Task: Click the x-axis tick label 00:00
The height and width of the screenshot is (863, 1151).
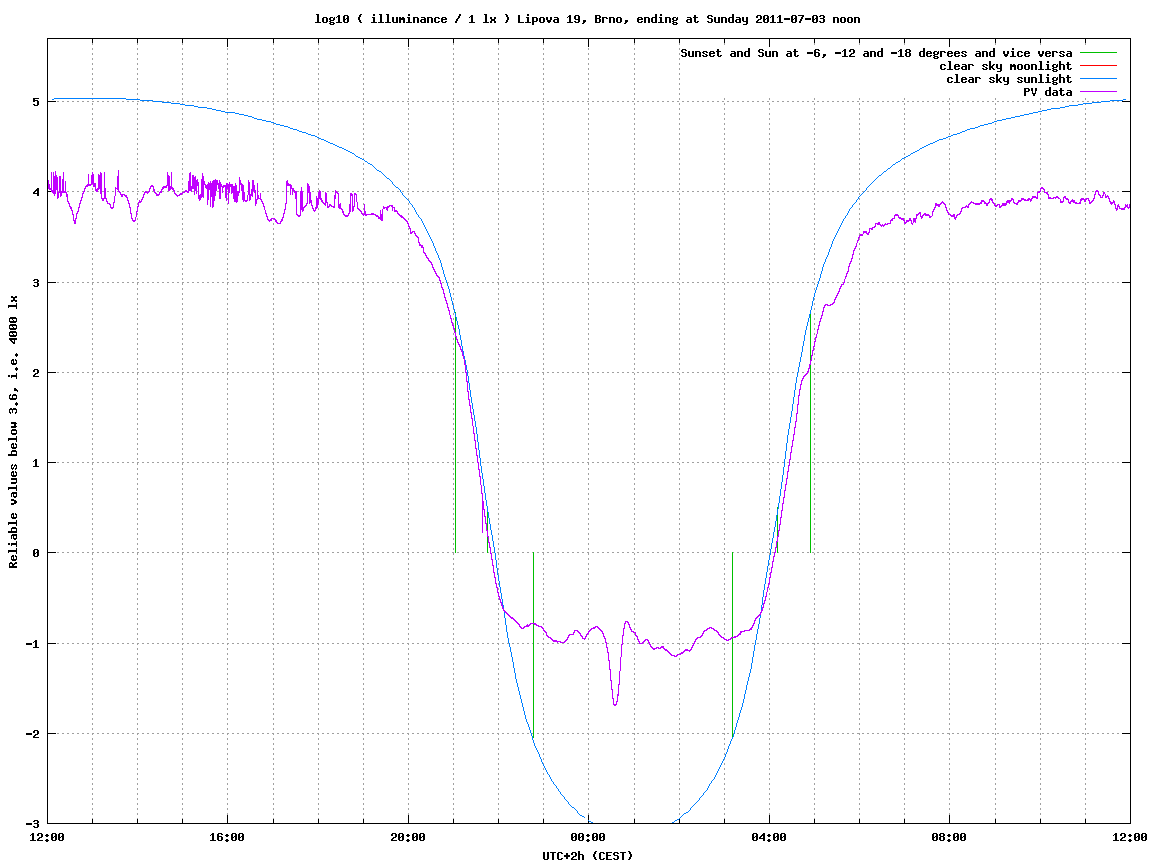Action: point(589,837)
